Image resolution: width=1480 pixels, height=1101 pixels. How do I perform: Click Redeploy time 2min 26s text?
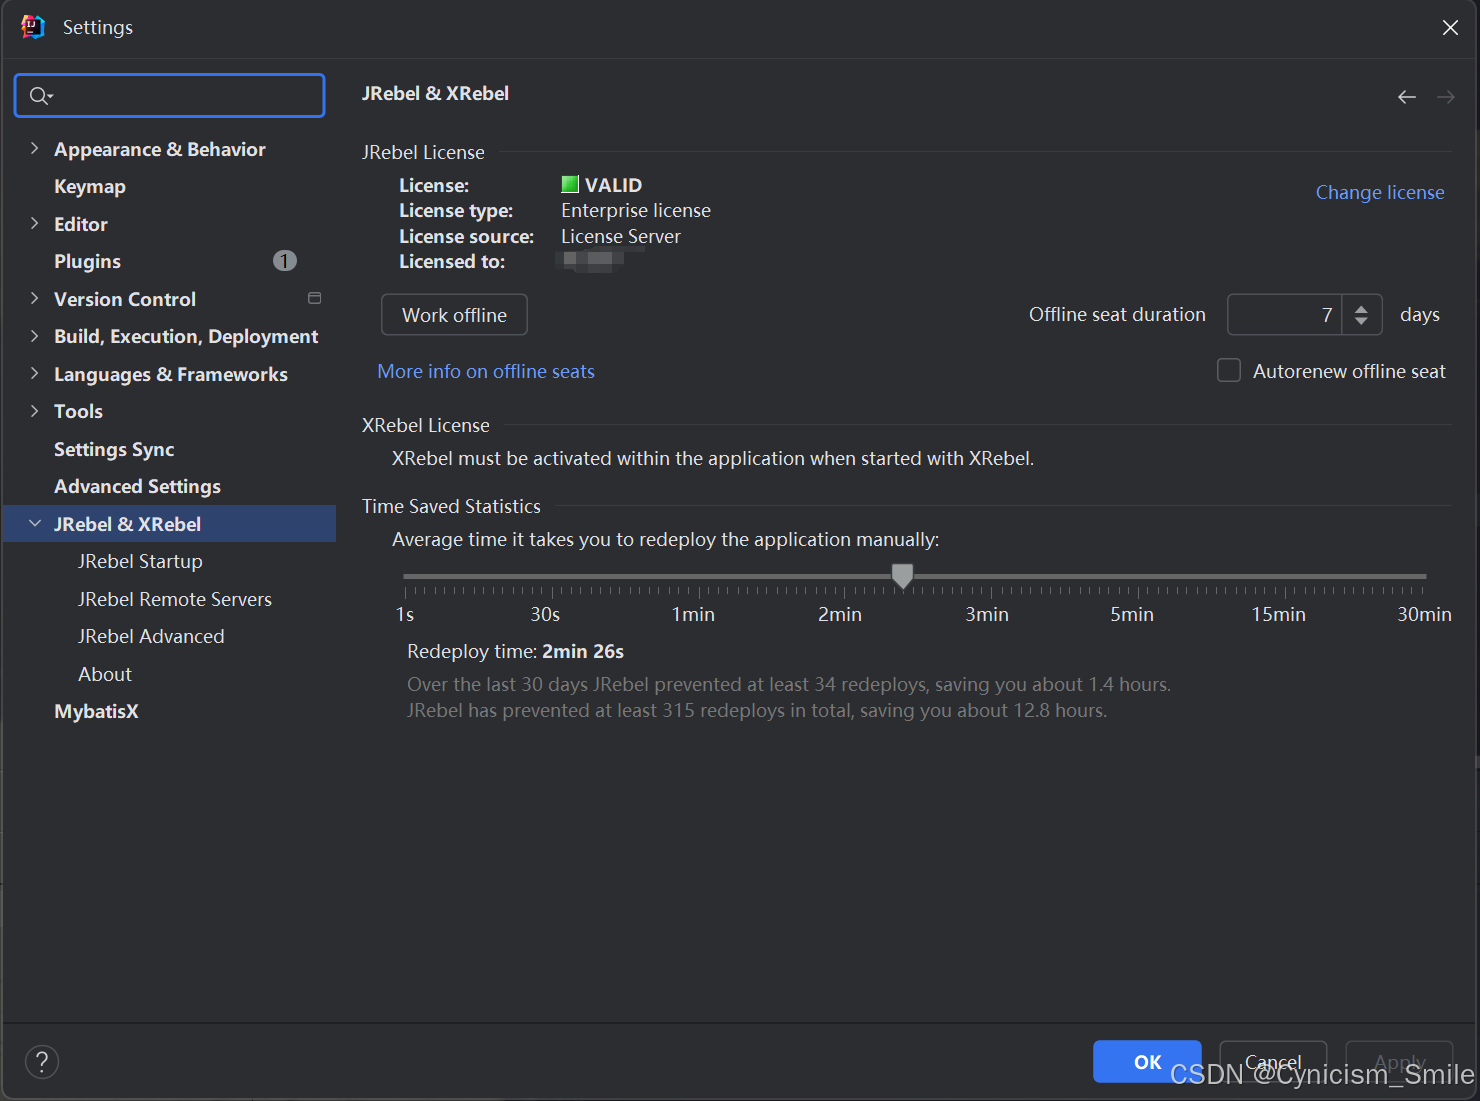tap(515, 651)
